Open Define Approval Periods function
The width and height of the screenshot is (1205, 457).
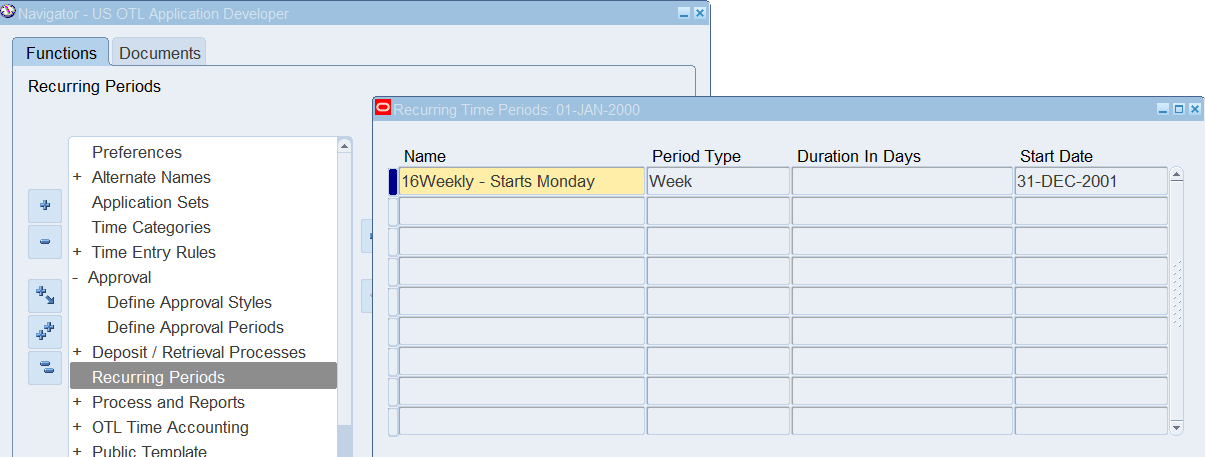coord(195,327)
